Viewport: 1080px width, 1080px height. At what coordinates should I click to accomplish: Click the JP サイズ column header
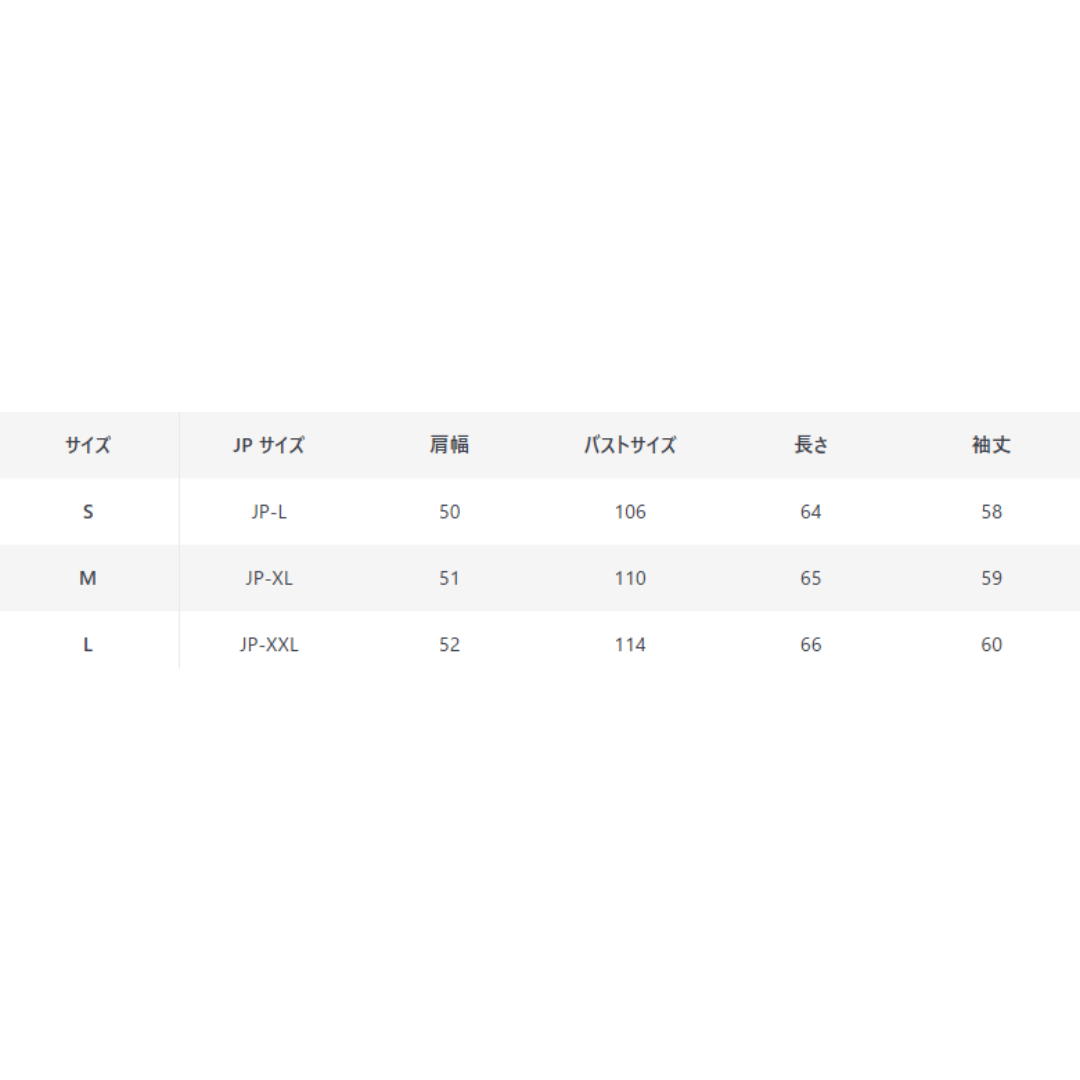[269, 445]
